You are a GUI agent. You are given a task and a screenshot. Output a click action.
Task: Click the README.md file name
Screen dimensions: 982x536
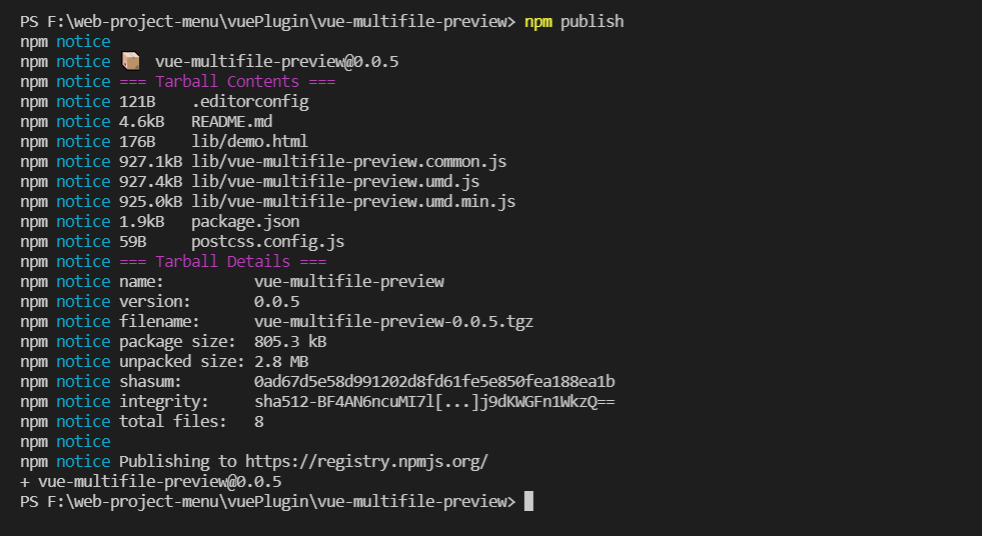pyautogui.click(x=232, y=121)
